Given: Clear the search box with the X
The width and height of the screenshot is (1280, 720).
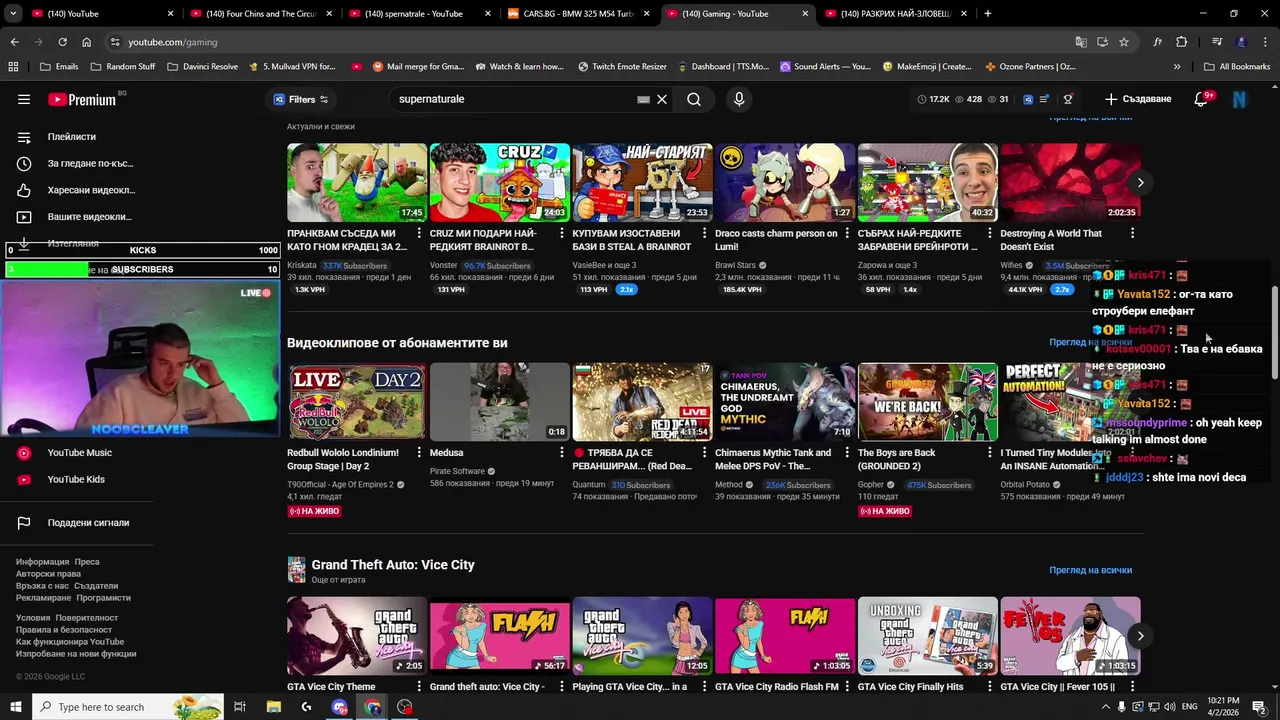Looking at the screenshot, I should click(662, 99).
